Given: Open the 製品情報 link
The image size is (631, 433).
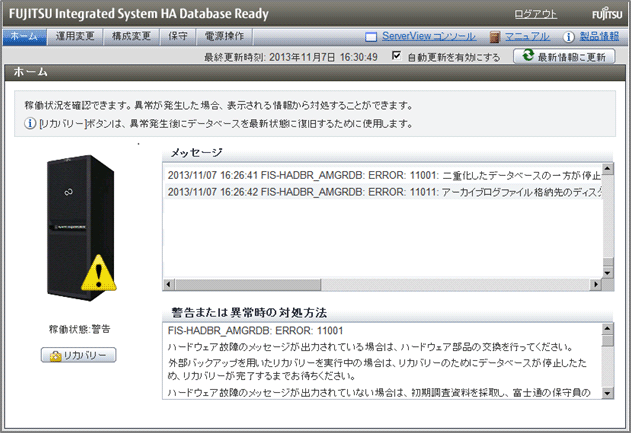Looking at the screenshot, I should tap(599, 37).
